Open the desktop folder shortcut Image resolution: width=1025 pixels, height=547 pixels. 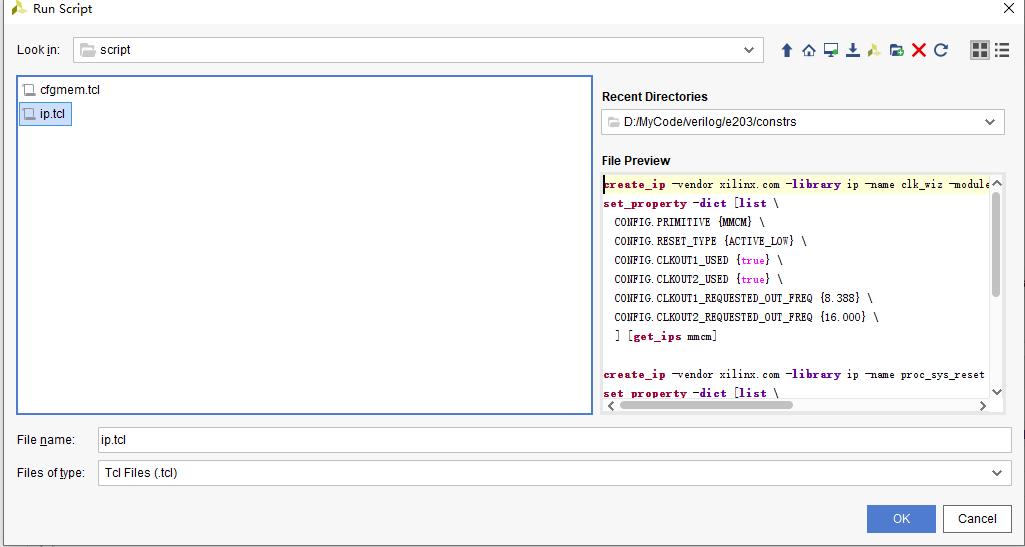[831, 50]
